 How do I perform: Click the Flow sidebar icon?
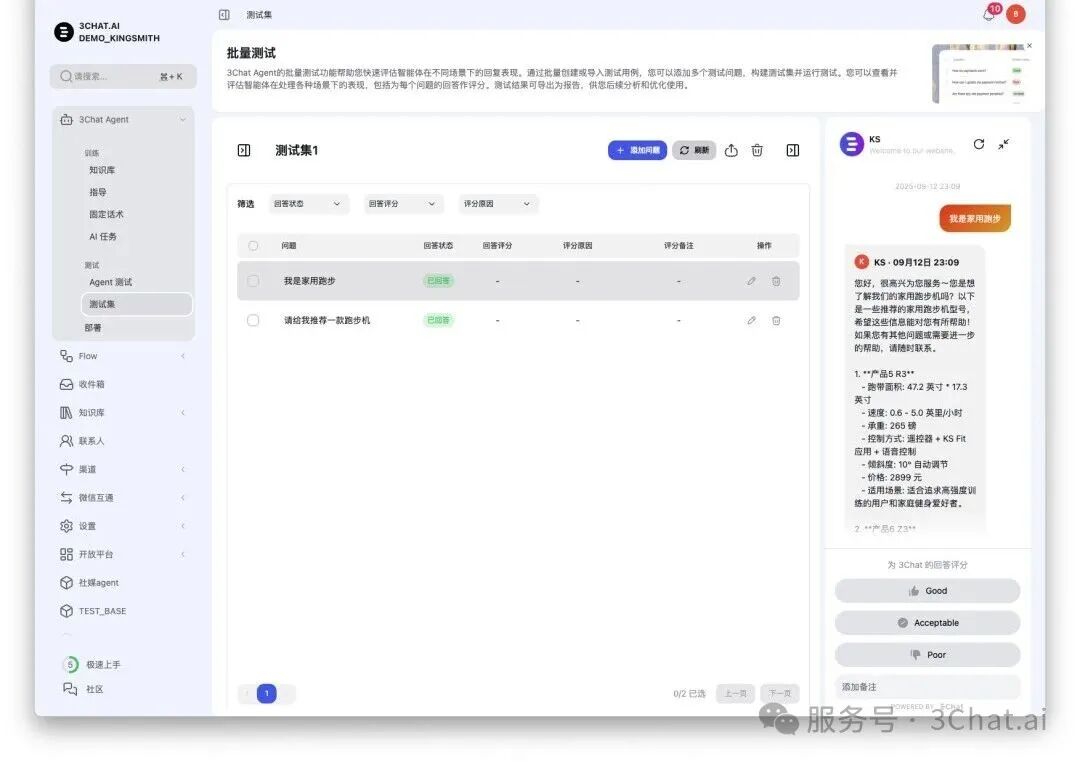tap(66, 356)
